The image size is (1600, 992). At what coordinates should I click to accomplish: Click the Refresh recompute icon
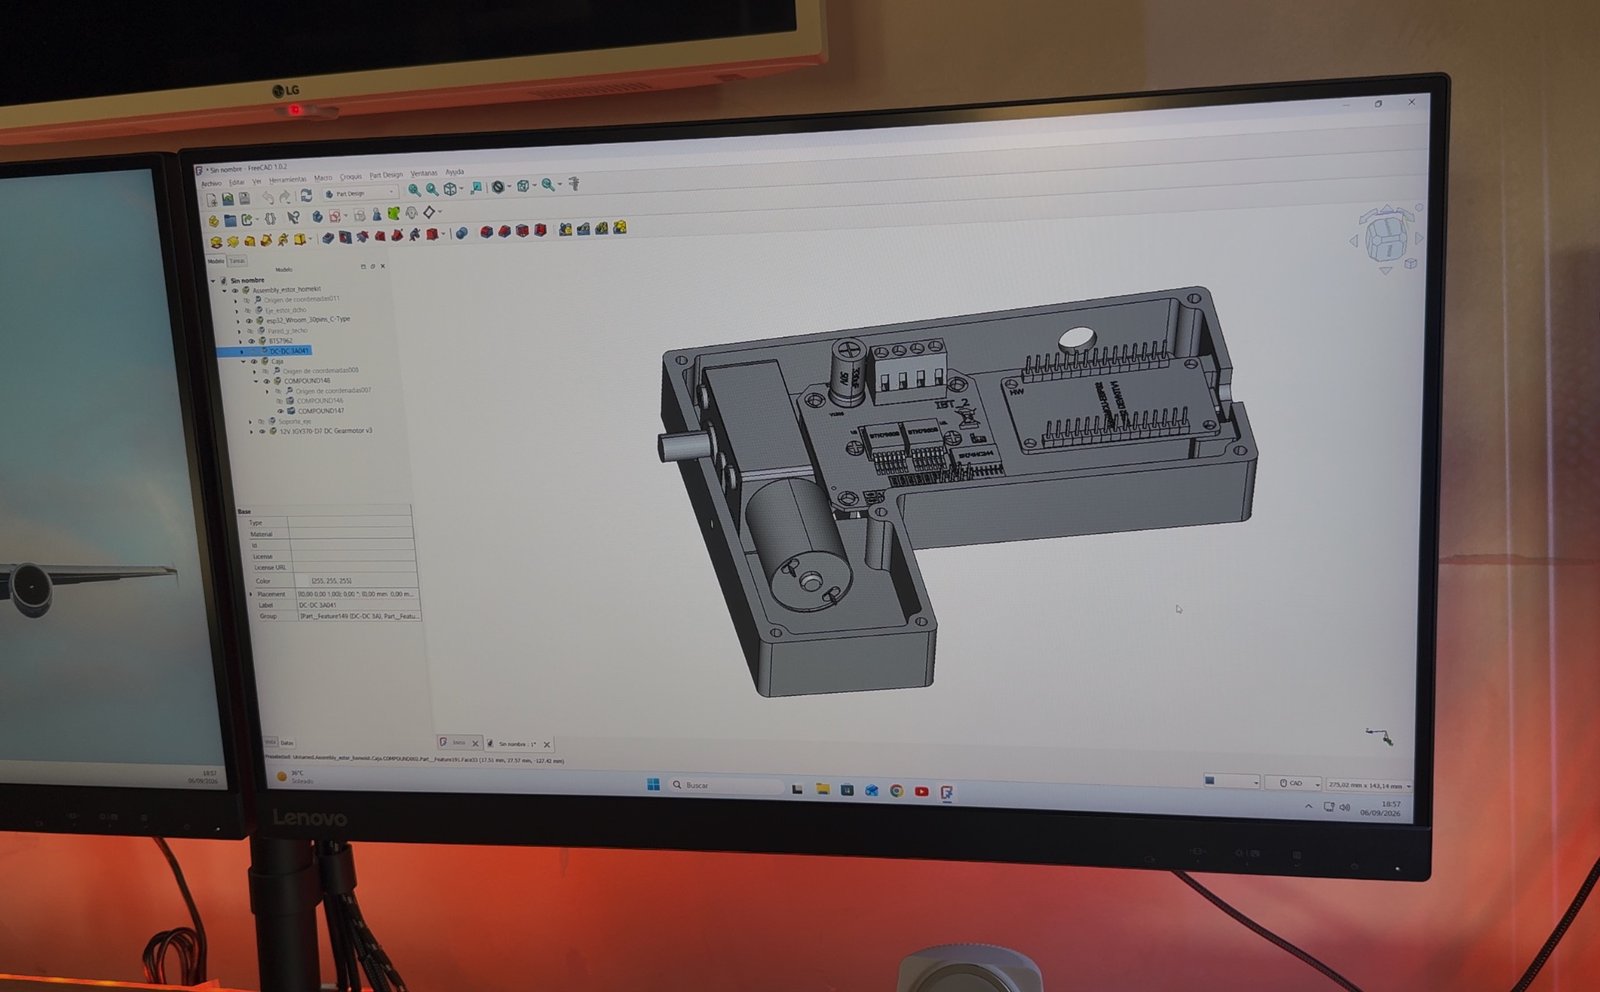(306, 195)
